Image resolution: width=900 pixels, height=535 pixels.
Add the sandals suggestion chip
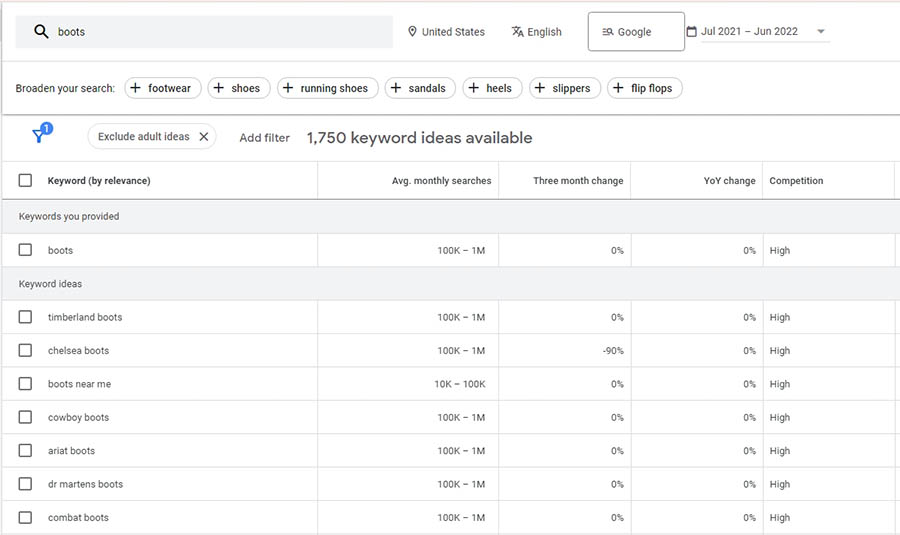click(x=419, y=88)
